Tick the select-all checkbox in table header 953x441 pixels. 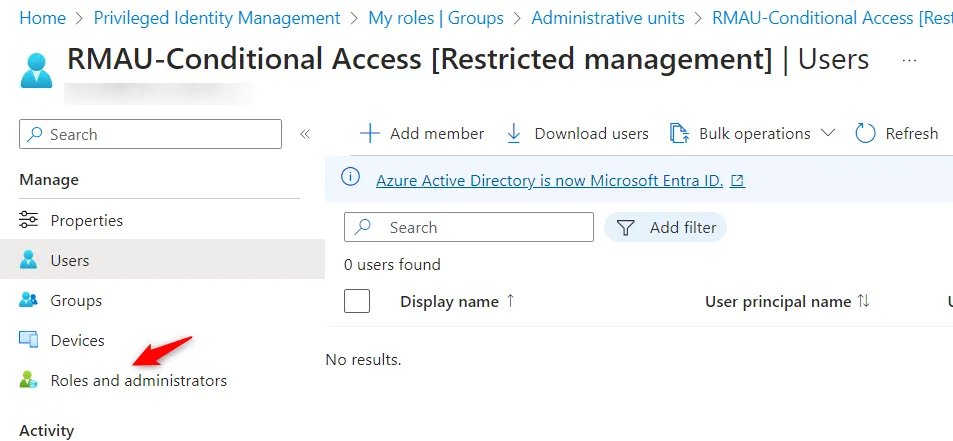click(357, 301)
